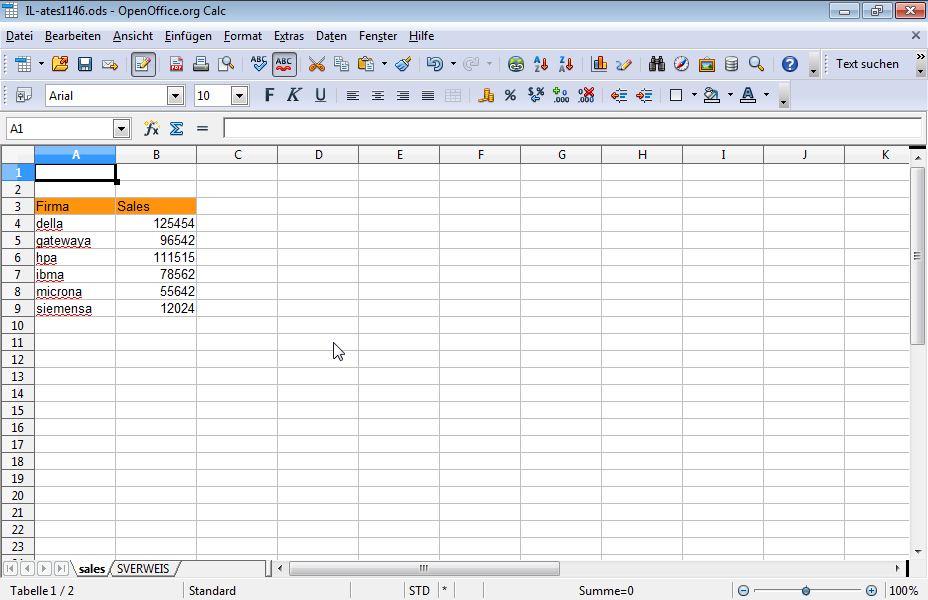Sort descending Z to A
Image resolution: width=928 pixels, height=600 pixels.
[x=566, y=64]
